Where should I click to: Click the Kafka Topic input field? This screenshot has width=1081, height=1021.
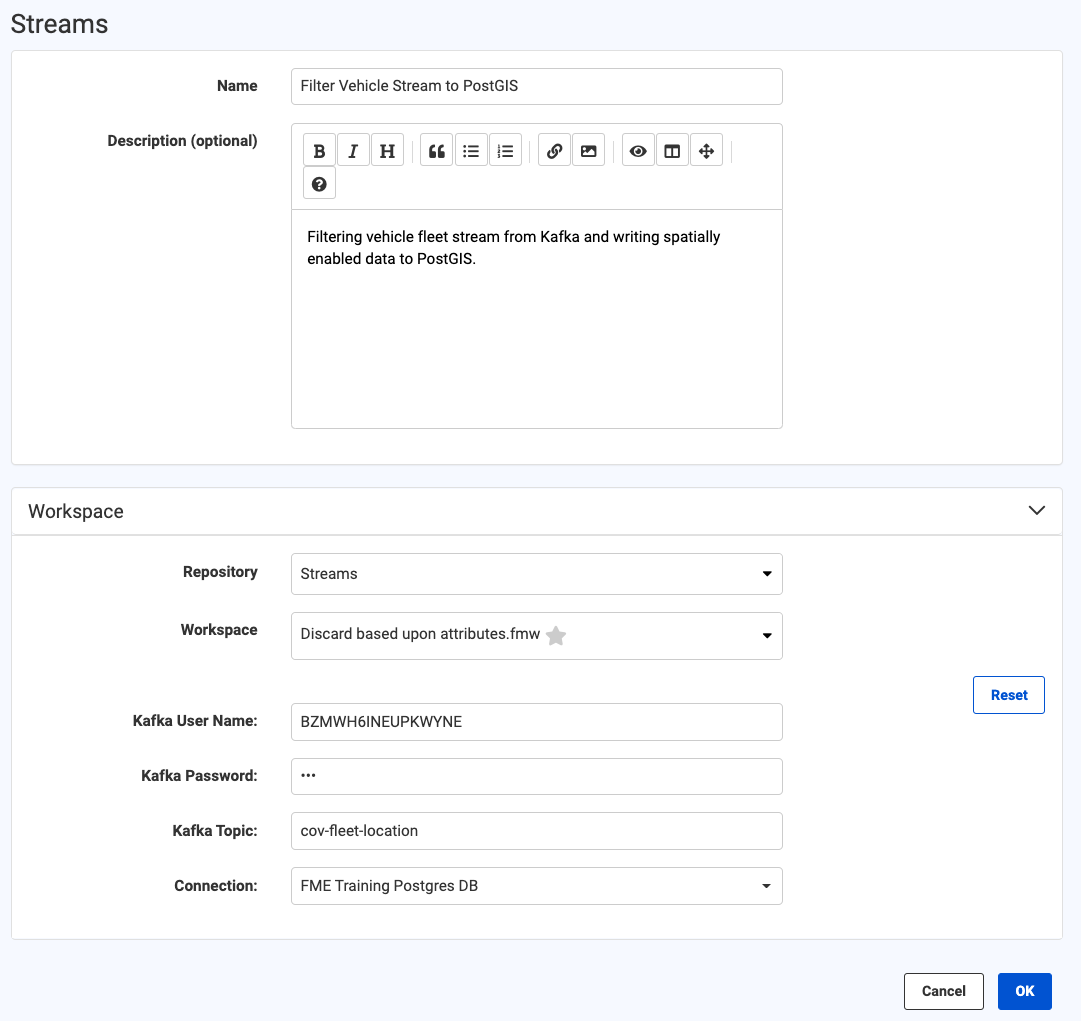[537, 831]
